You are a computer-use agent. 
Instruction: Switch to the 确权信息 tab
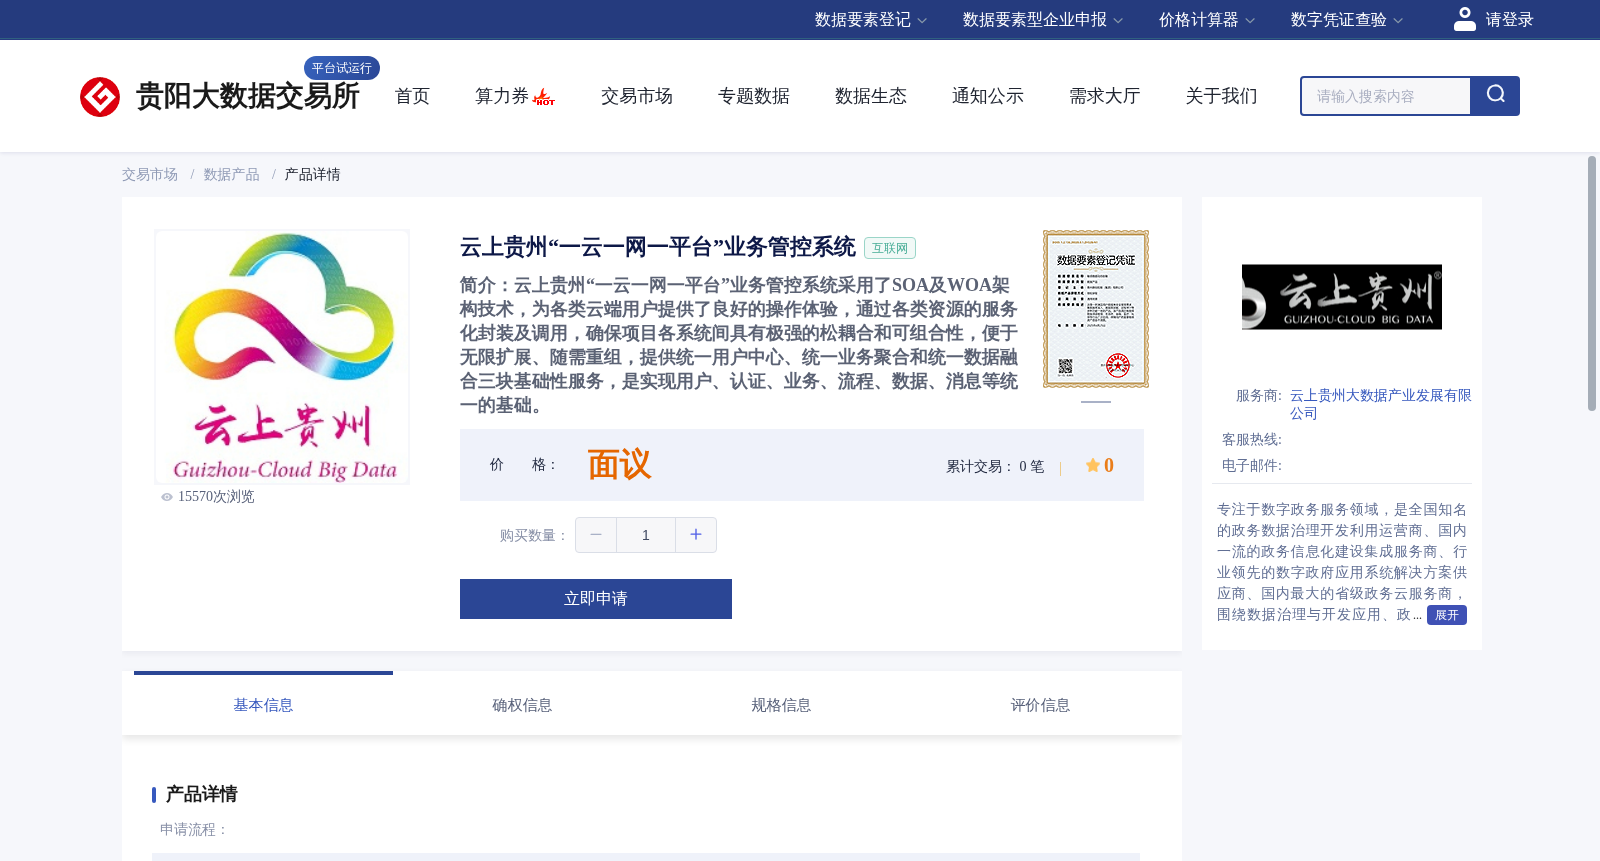[522, 705]
